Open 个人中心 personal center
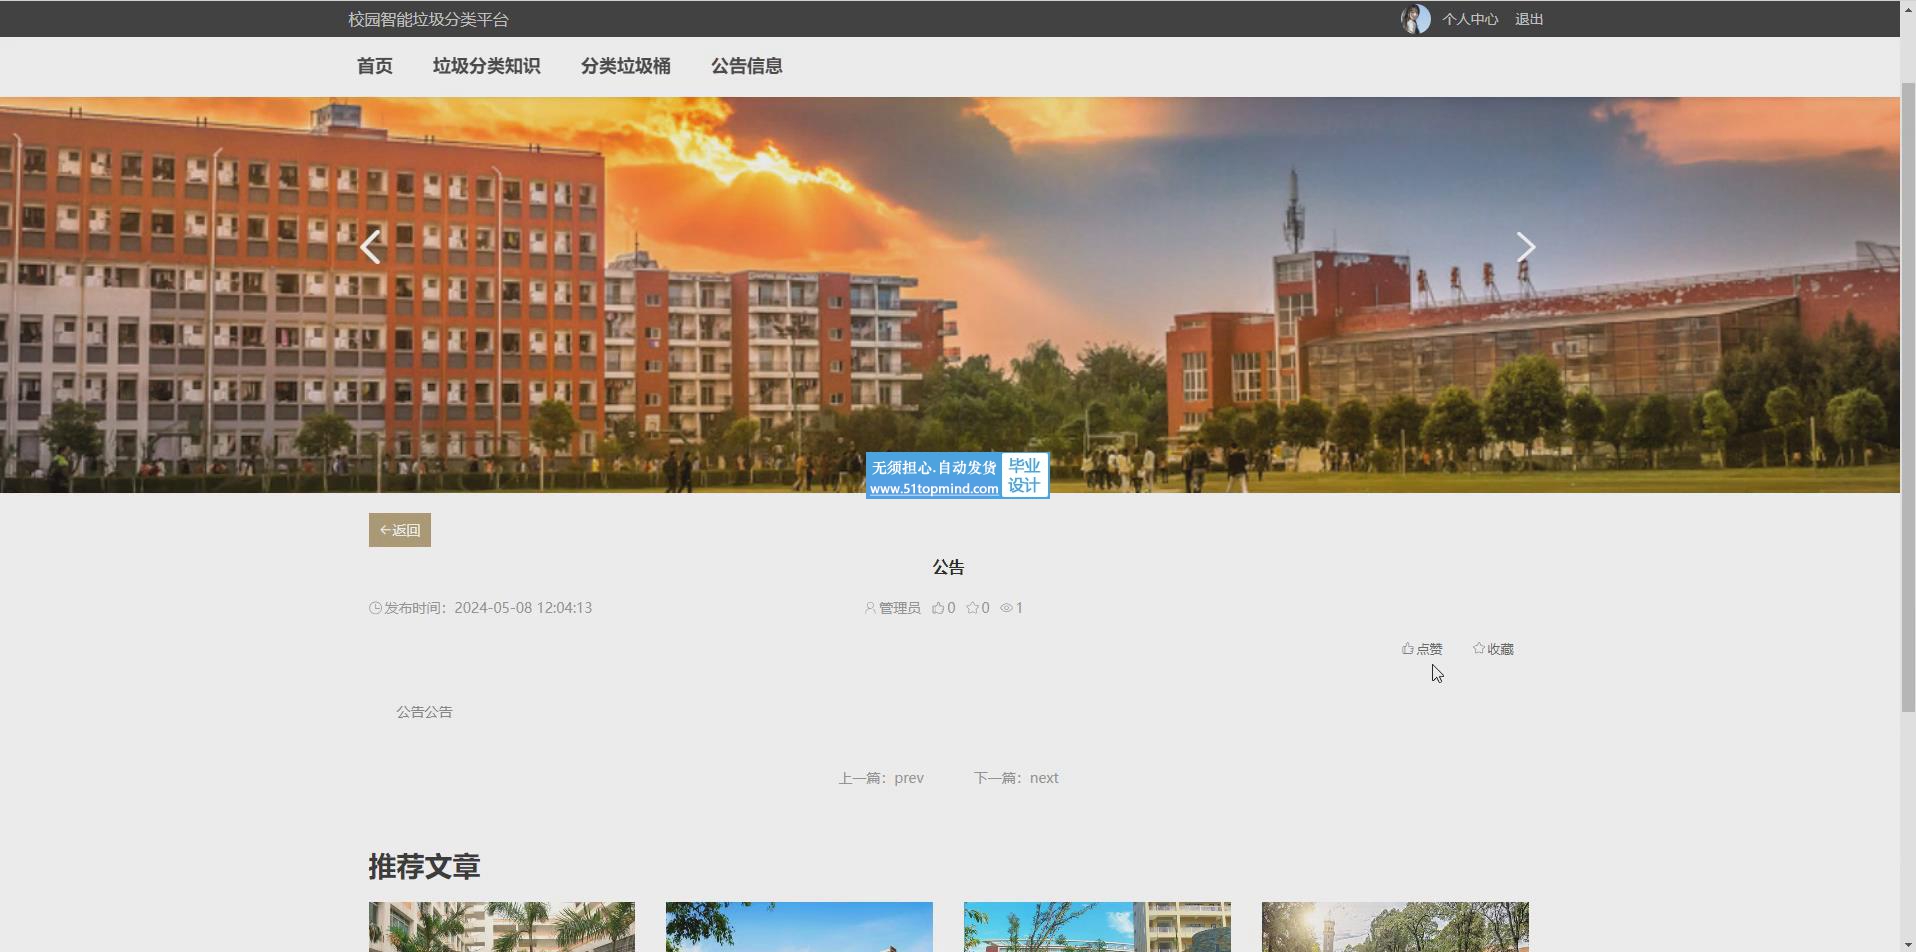 (1470, 19)
